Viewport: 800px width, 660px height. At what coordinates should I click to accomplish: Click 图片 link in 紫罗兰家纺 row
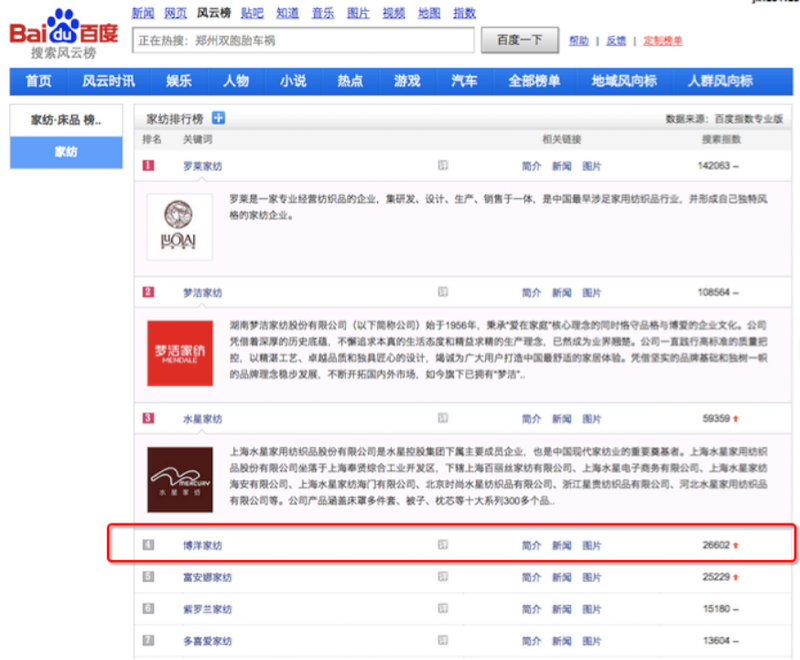point(592,608)
